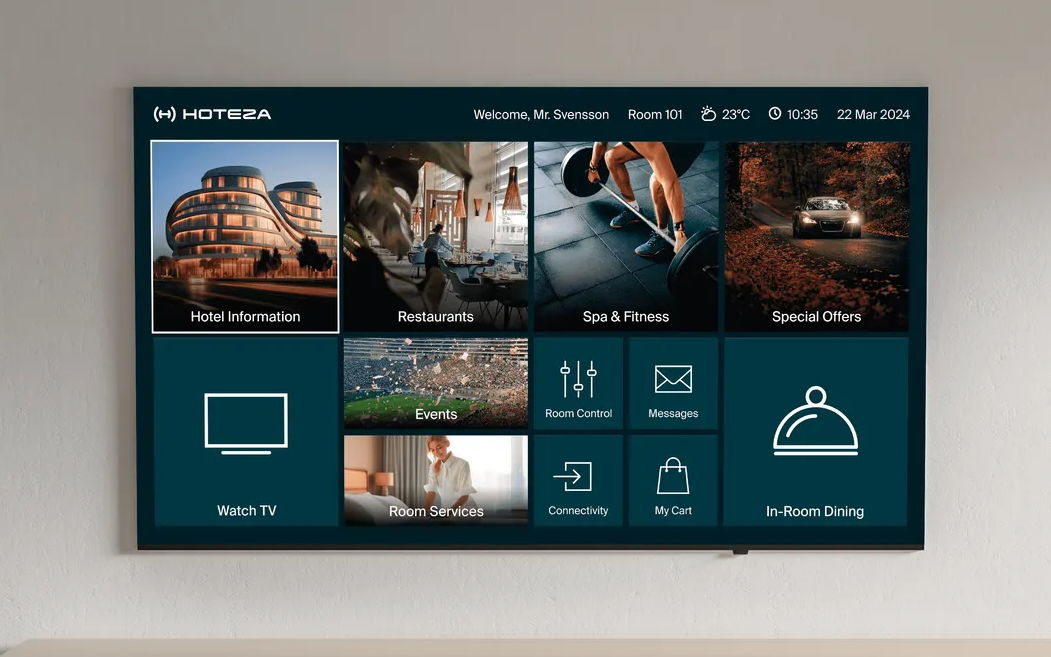
Task: Open Room Control sliders icon
Action: point(578,379)
